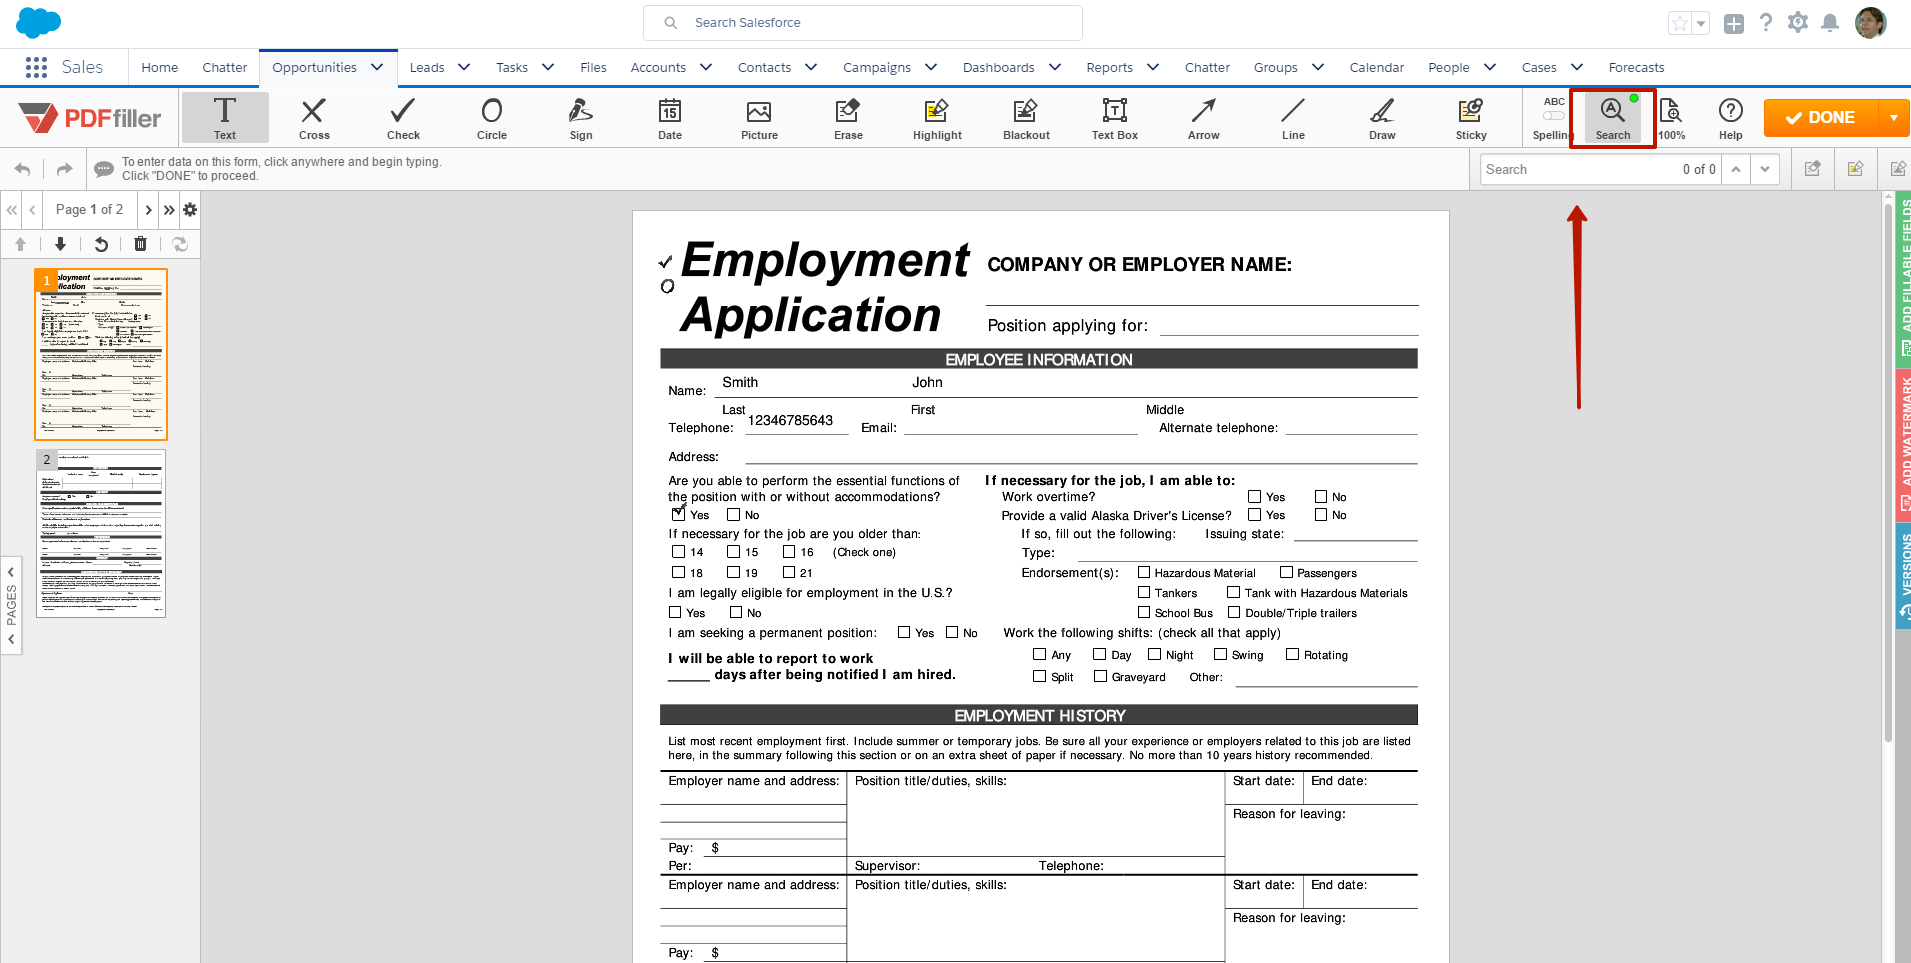Select the Line drawing tool

[1293, 117]
